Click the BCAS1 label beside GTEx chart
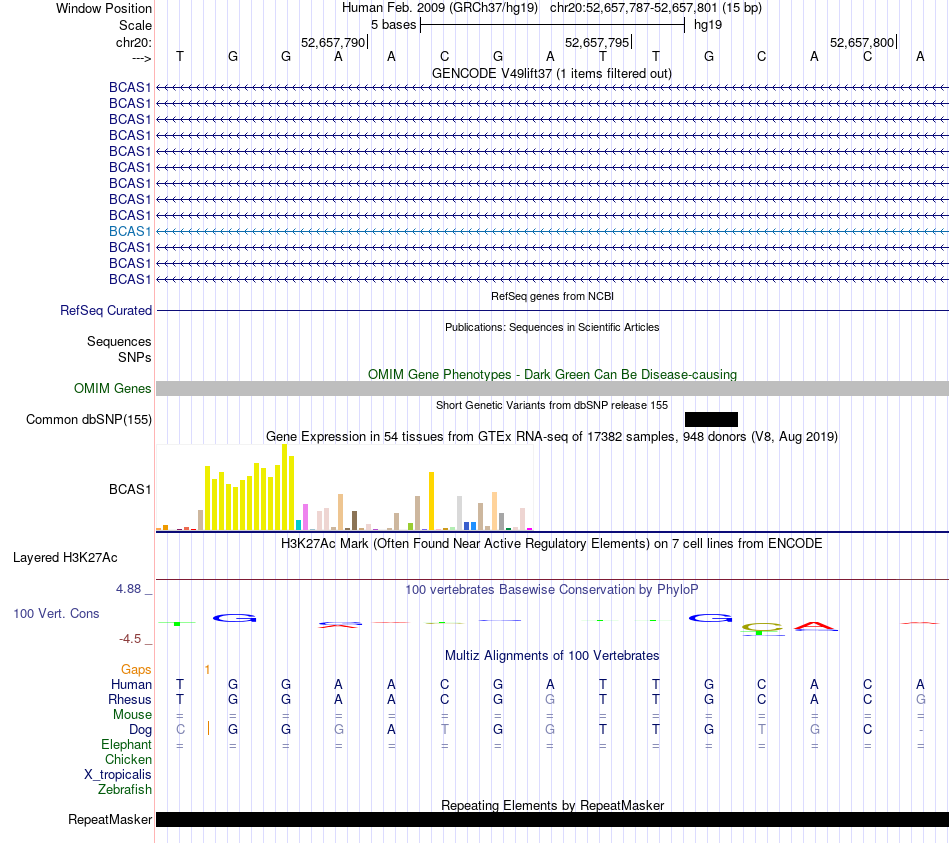The image size is (950, 843). click(130, 489)
